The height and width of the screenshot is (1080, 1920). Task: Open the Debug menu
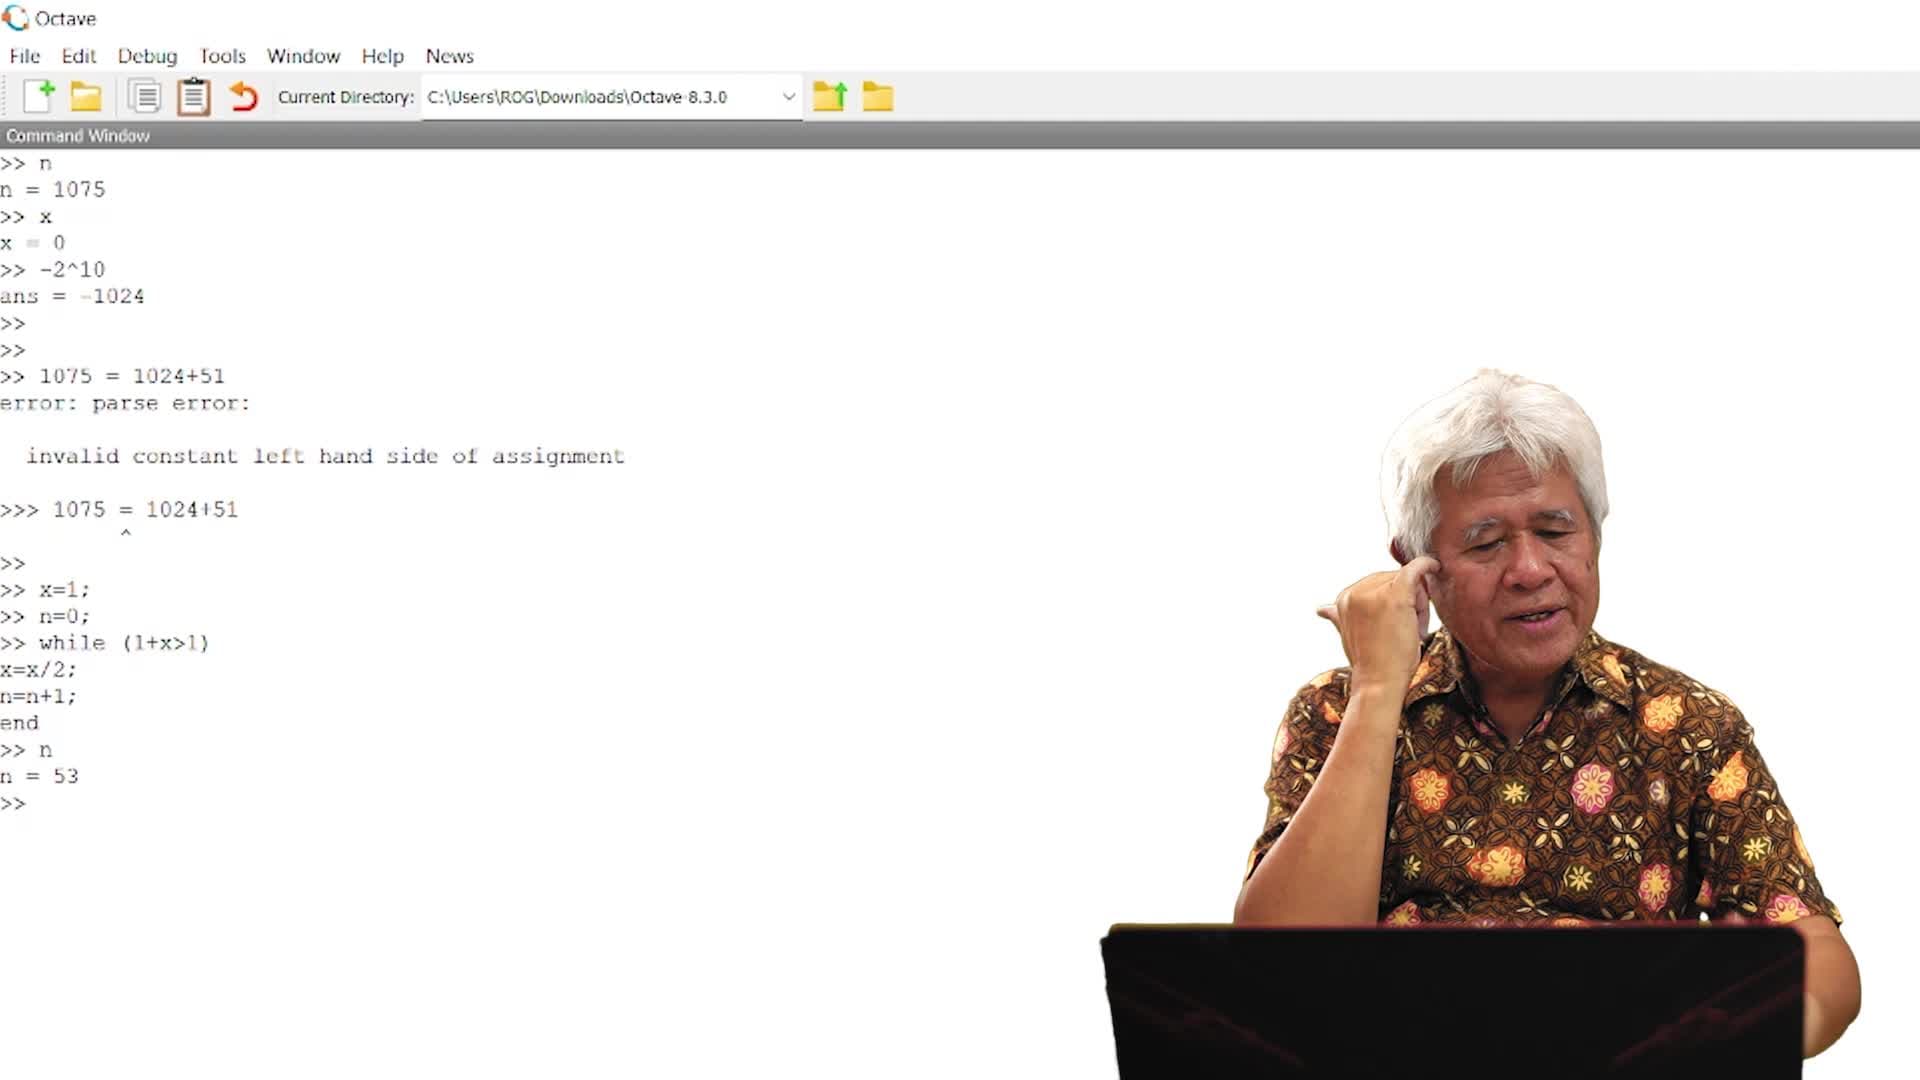click(146, 55)
